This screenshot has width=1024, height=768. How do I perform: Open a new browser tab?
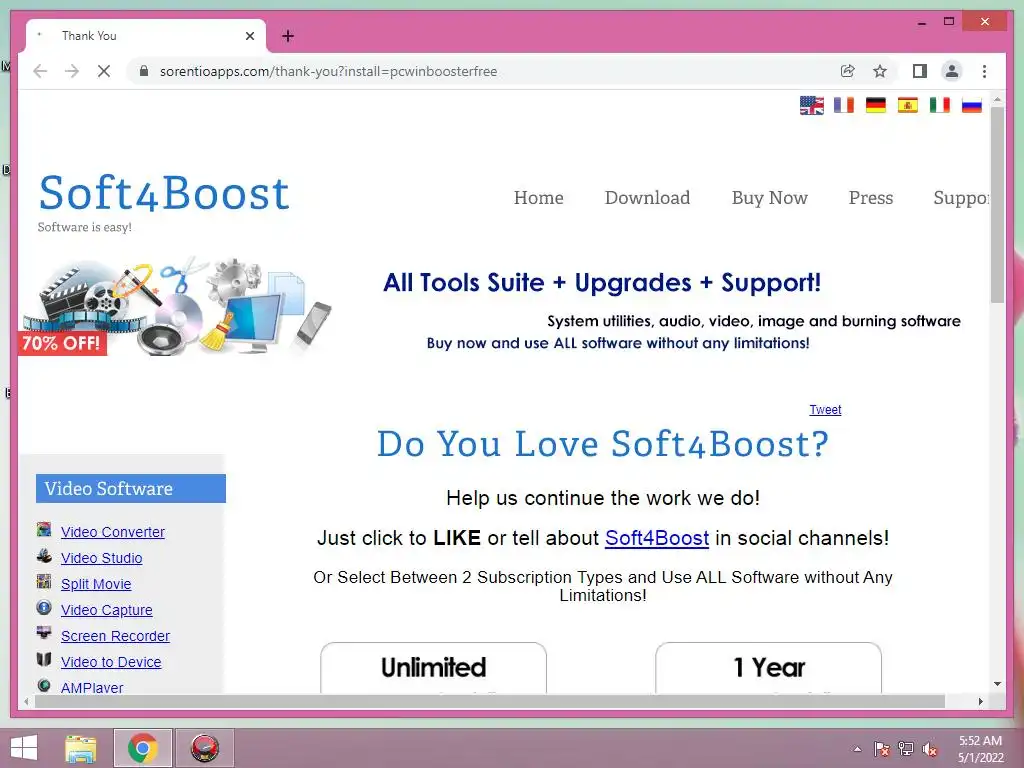tap(288, 36)
